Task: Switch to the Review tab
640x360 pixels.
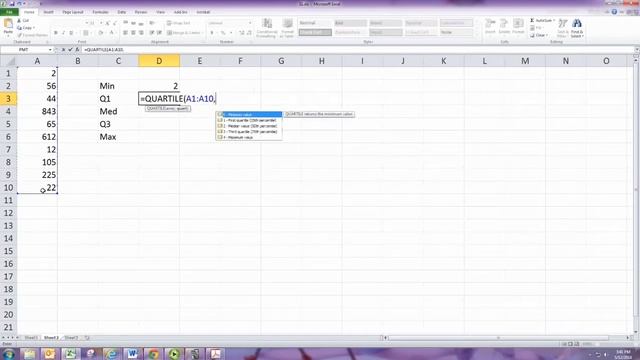Action: 141,12
